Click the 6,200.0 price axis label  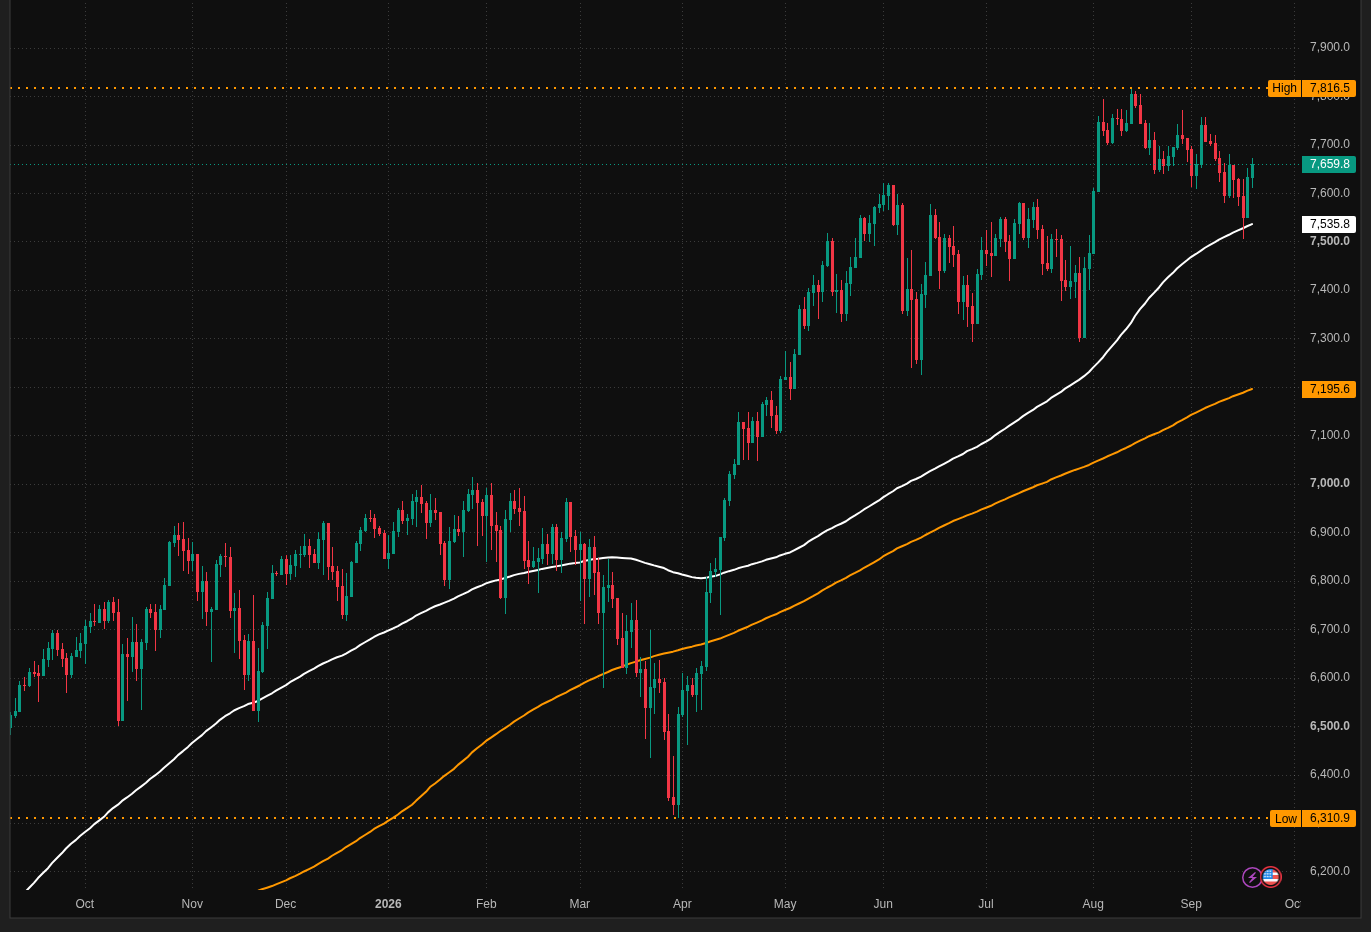tap(1329, 871)
